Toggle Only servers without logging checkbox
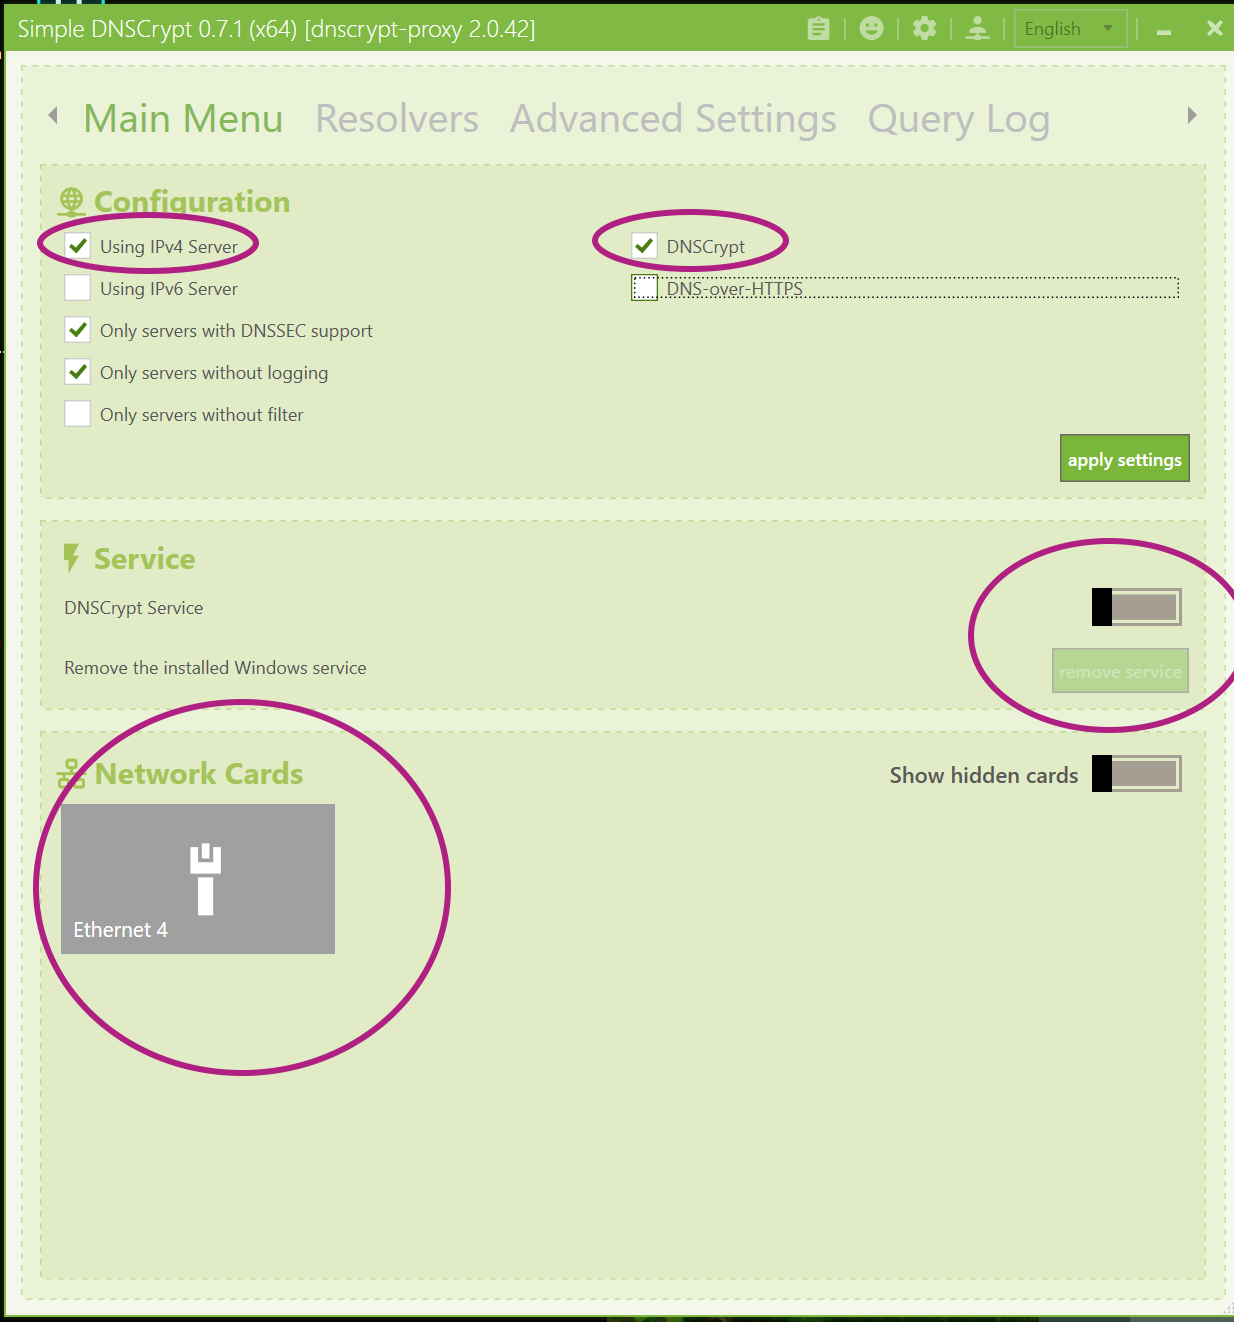 point(78,372)
